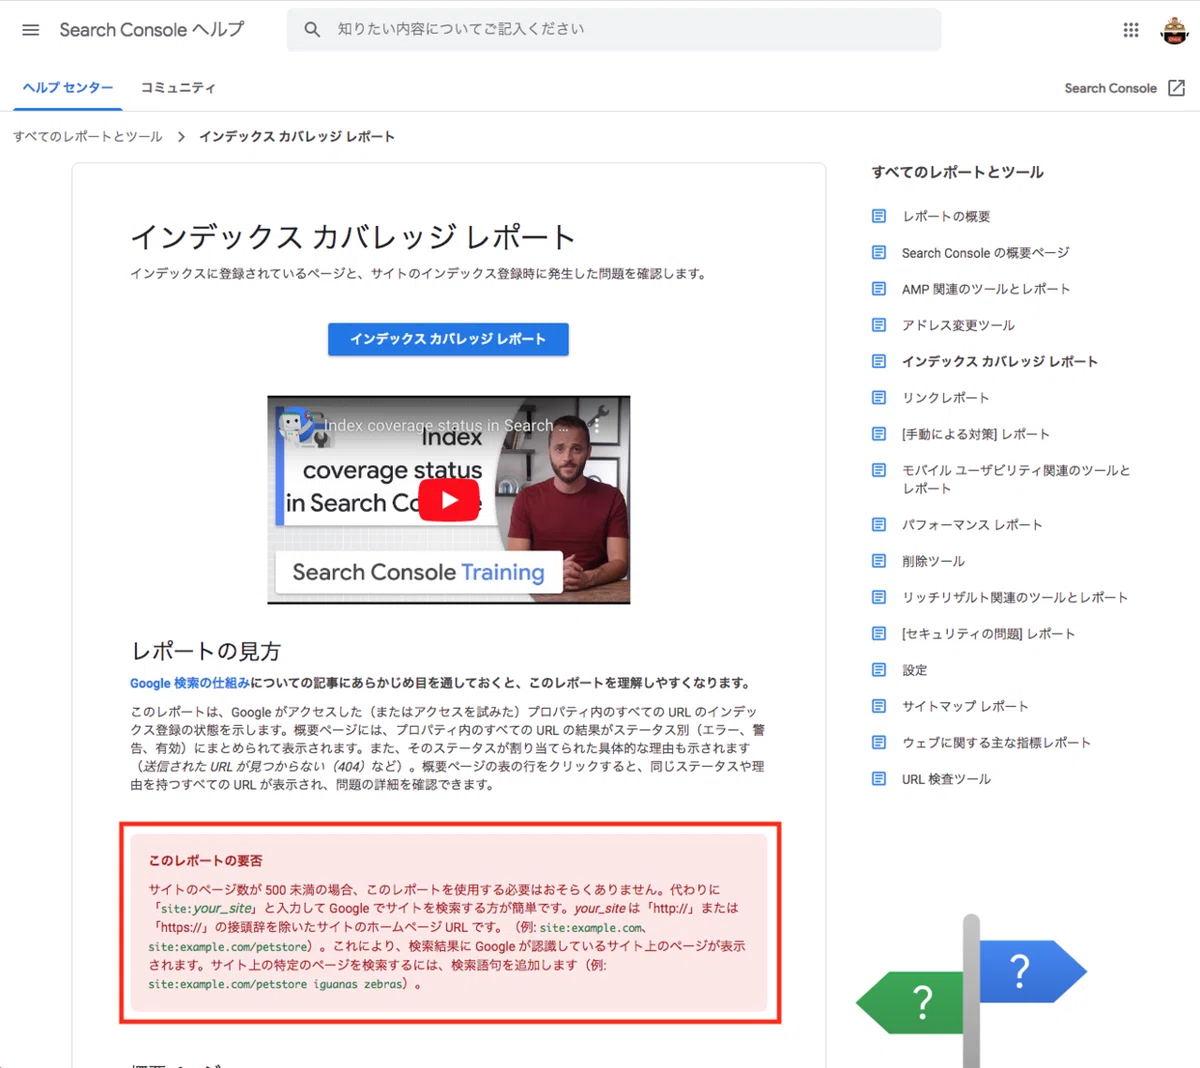The width and height of the screenshot is (1200, 1068).
Task: Open the hamburger main menu
Action: (31, 30)
